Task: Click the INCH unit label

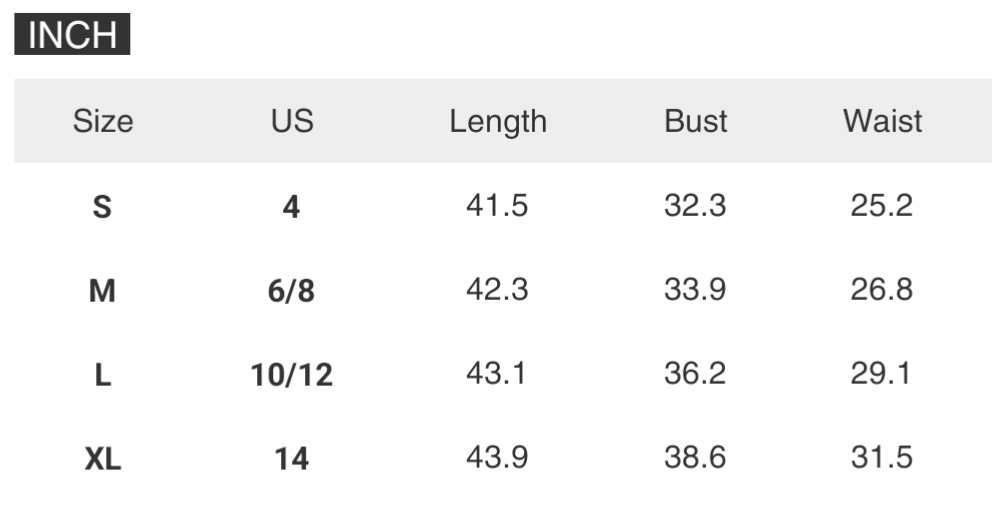Action: pyautogui.click(x=72, y=35)
